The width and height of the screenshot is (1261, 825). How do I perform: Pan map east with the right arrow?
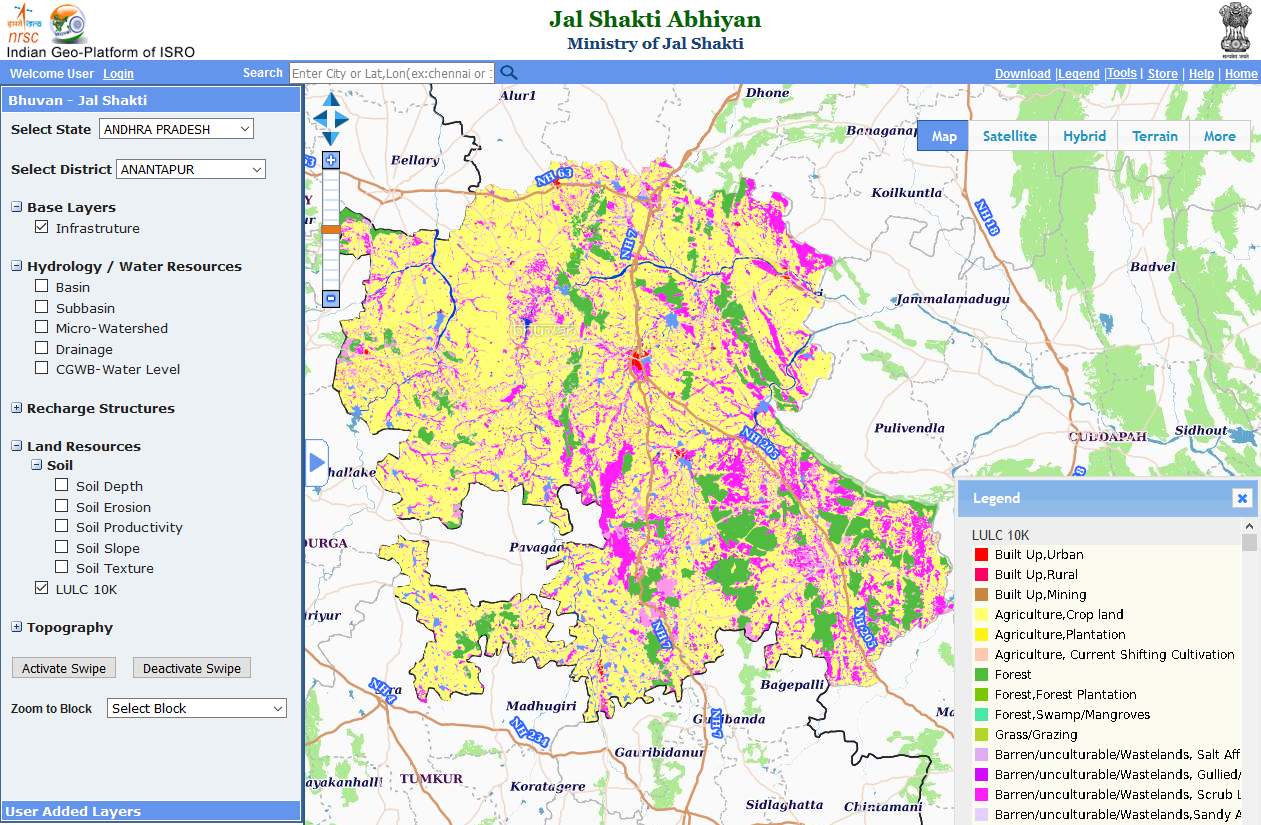coord(343,119)
